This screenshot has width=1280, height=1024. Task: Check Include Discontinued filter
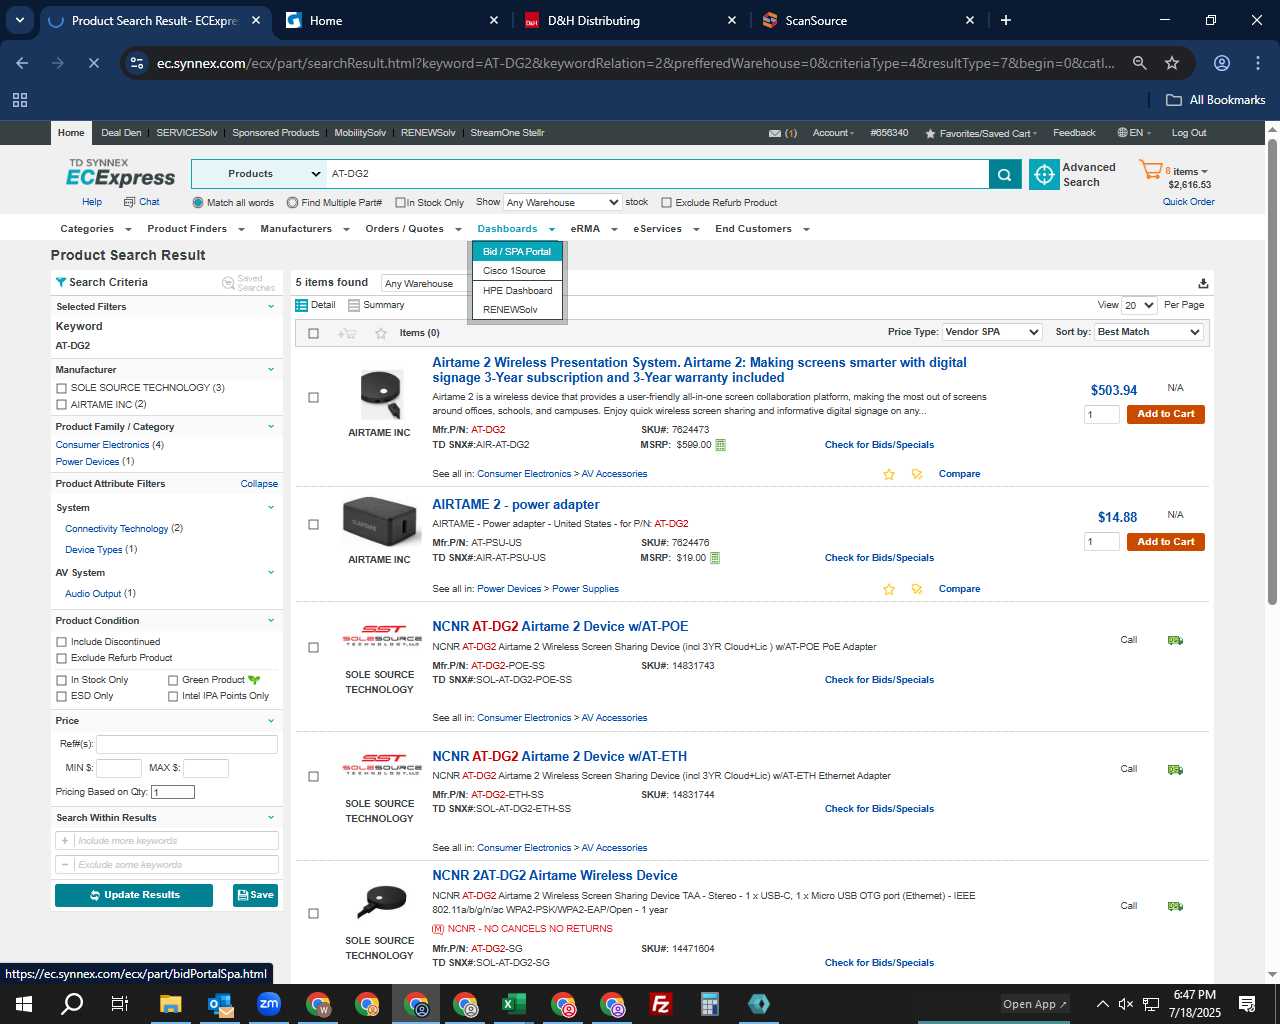62,642
